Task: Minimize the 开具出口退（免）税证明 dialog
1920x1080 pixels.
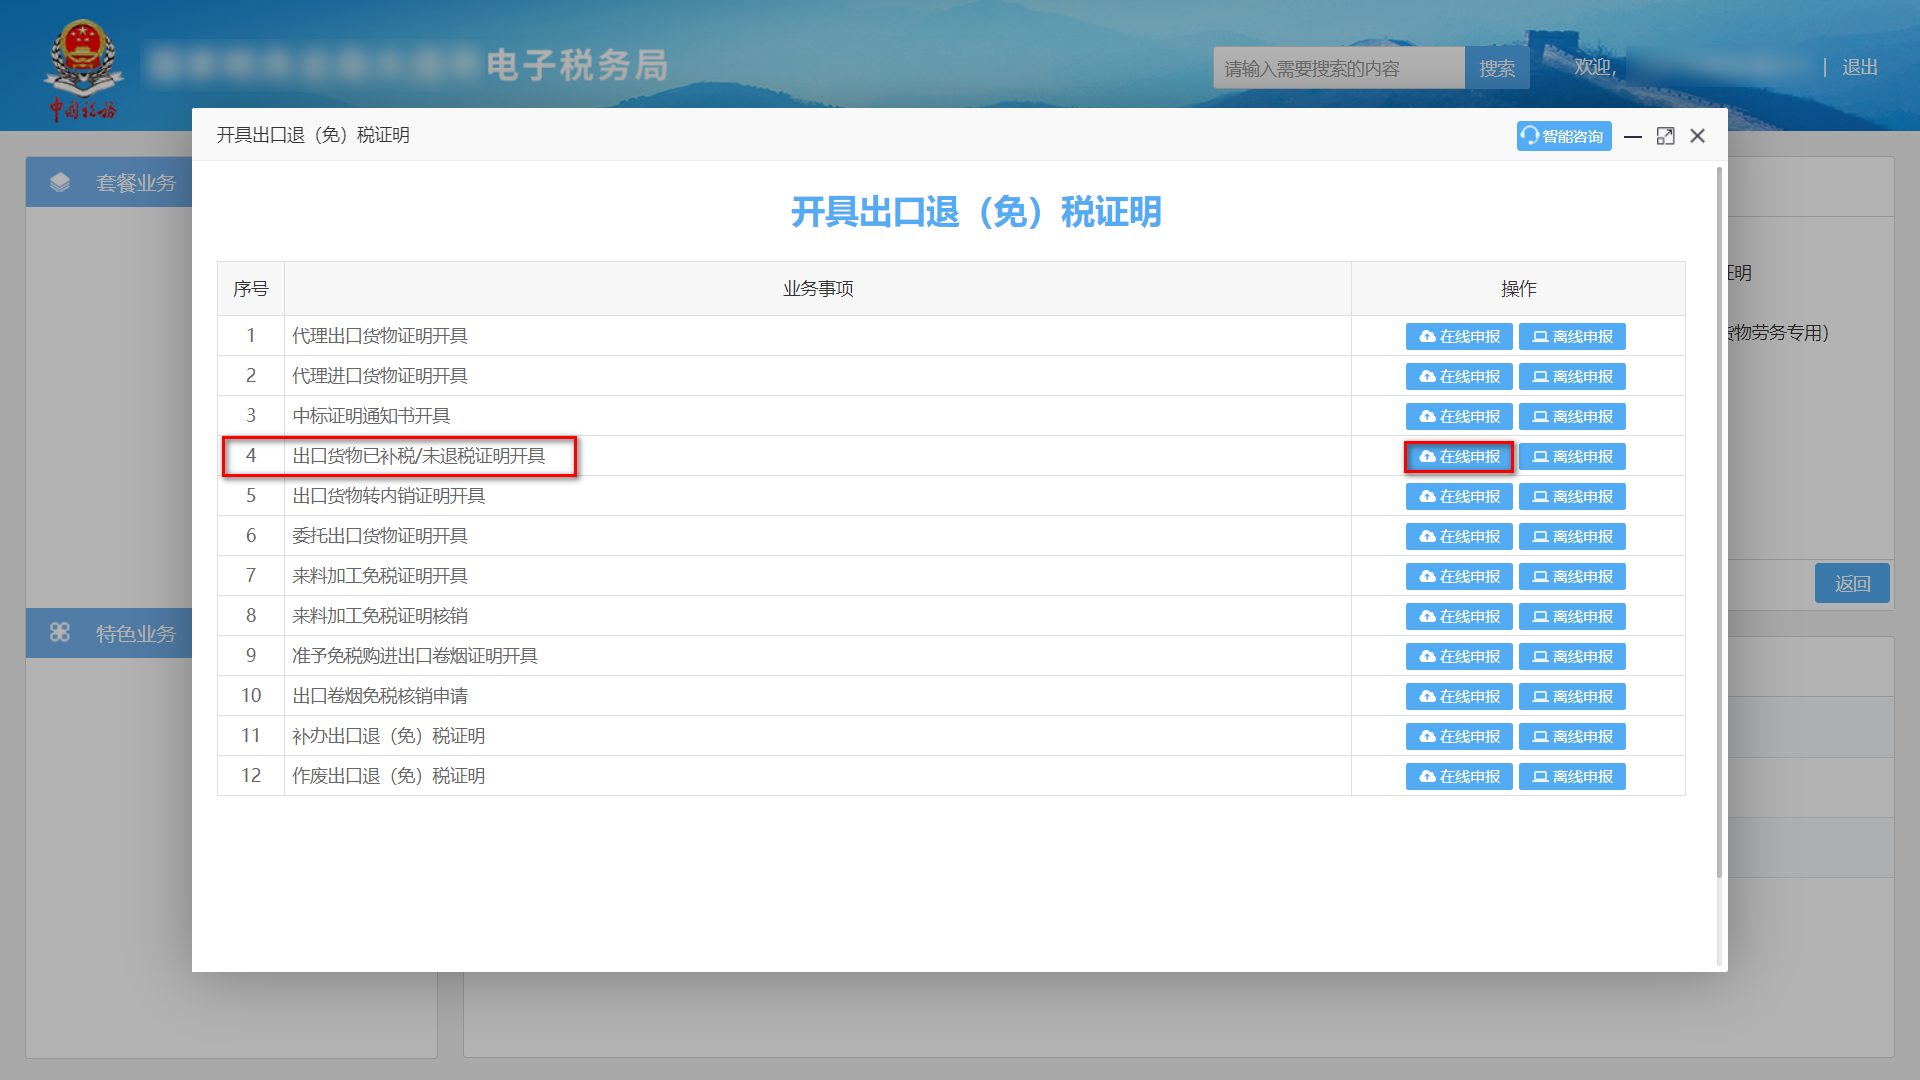Action: tap(1632, 136)
